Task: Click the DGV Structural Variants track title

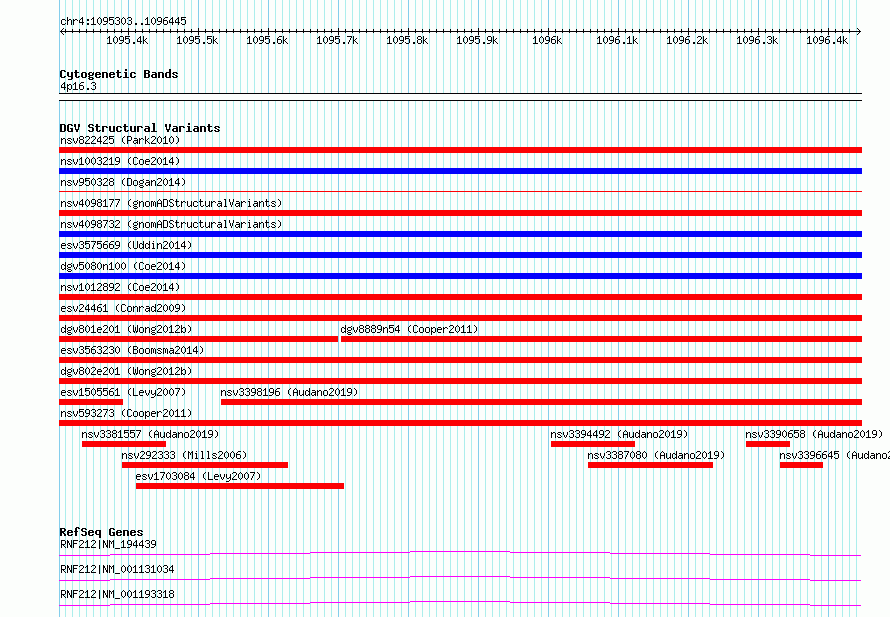Action: (x=140, y=128)
